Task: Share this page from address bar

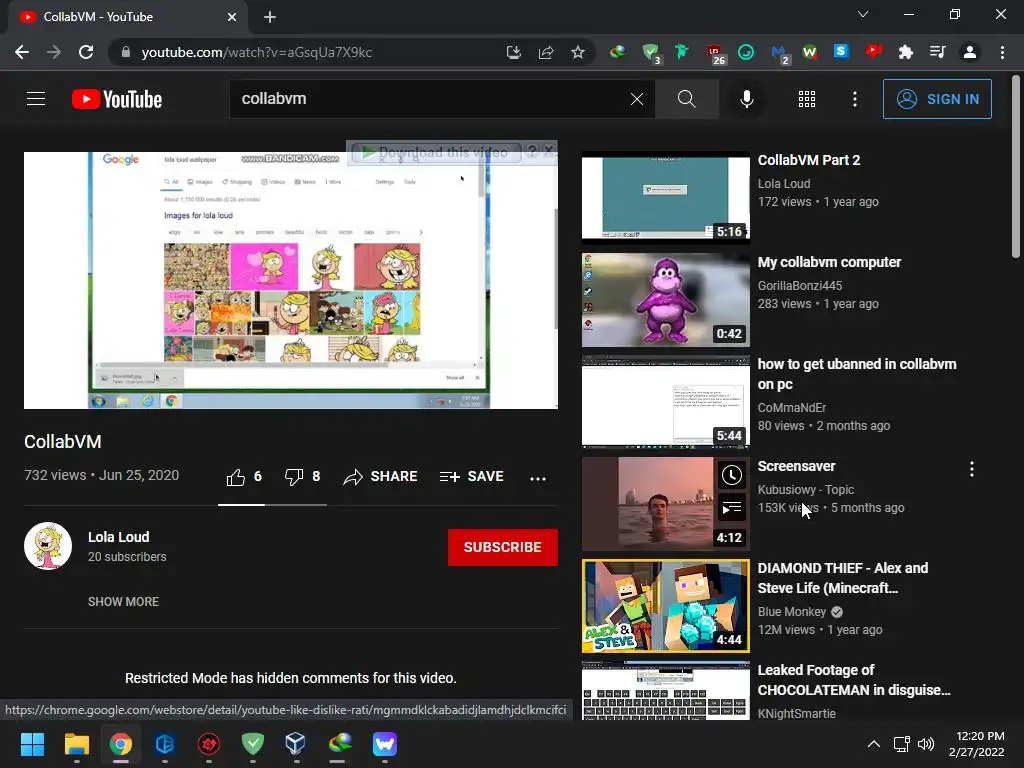Action: [x=546, y=52]
